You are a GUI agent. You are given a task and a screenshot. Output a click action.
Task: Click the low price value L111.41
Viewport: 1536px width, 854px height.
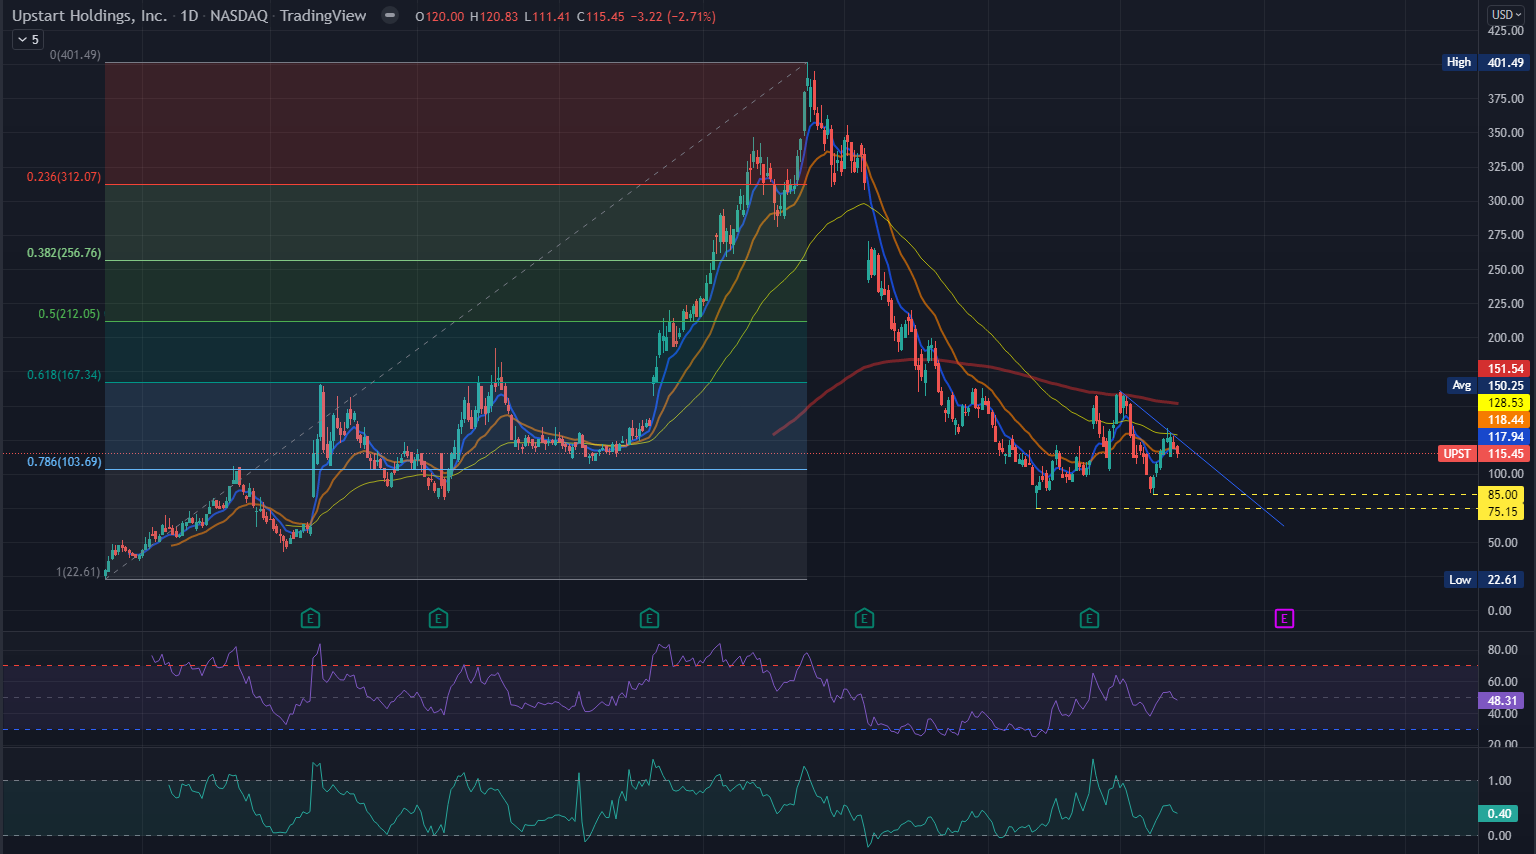point(548,17)
